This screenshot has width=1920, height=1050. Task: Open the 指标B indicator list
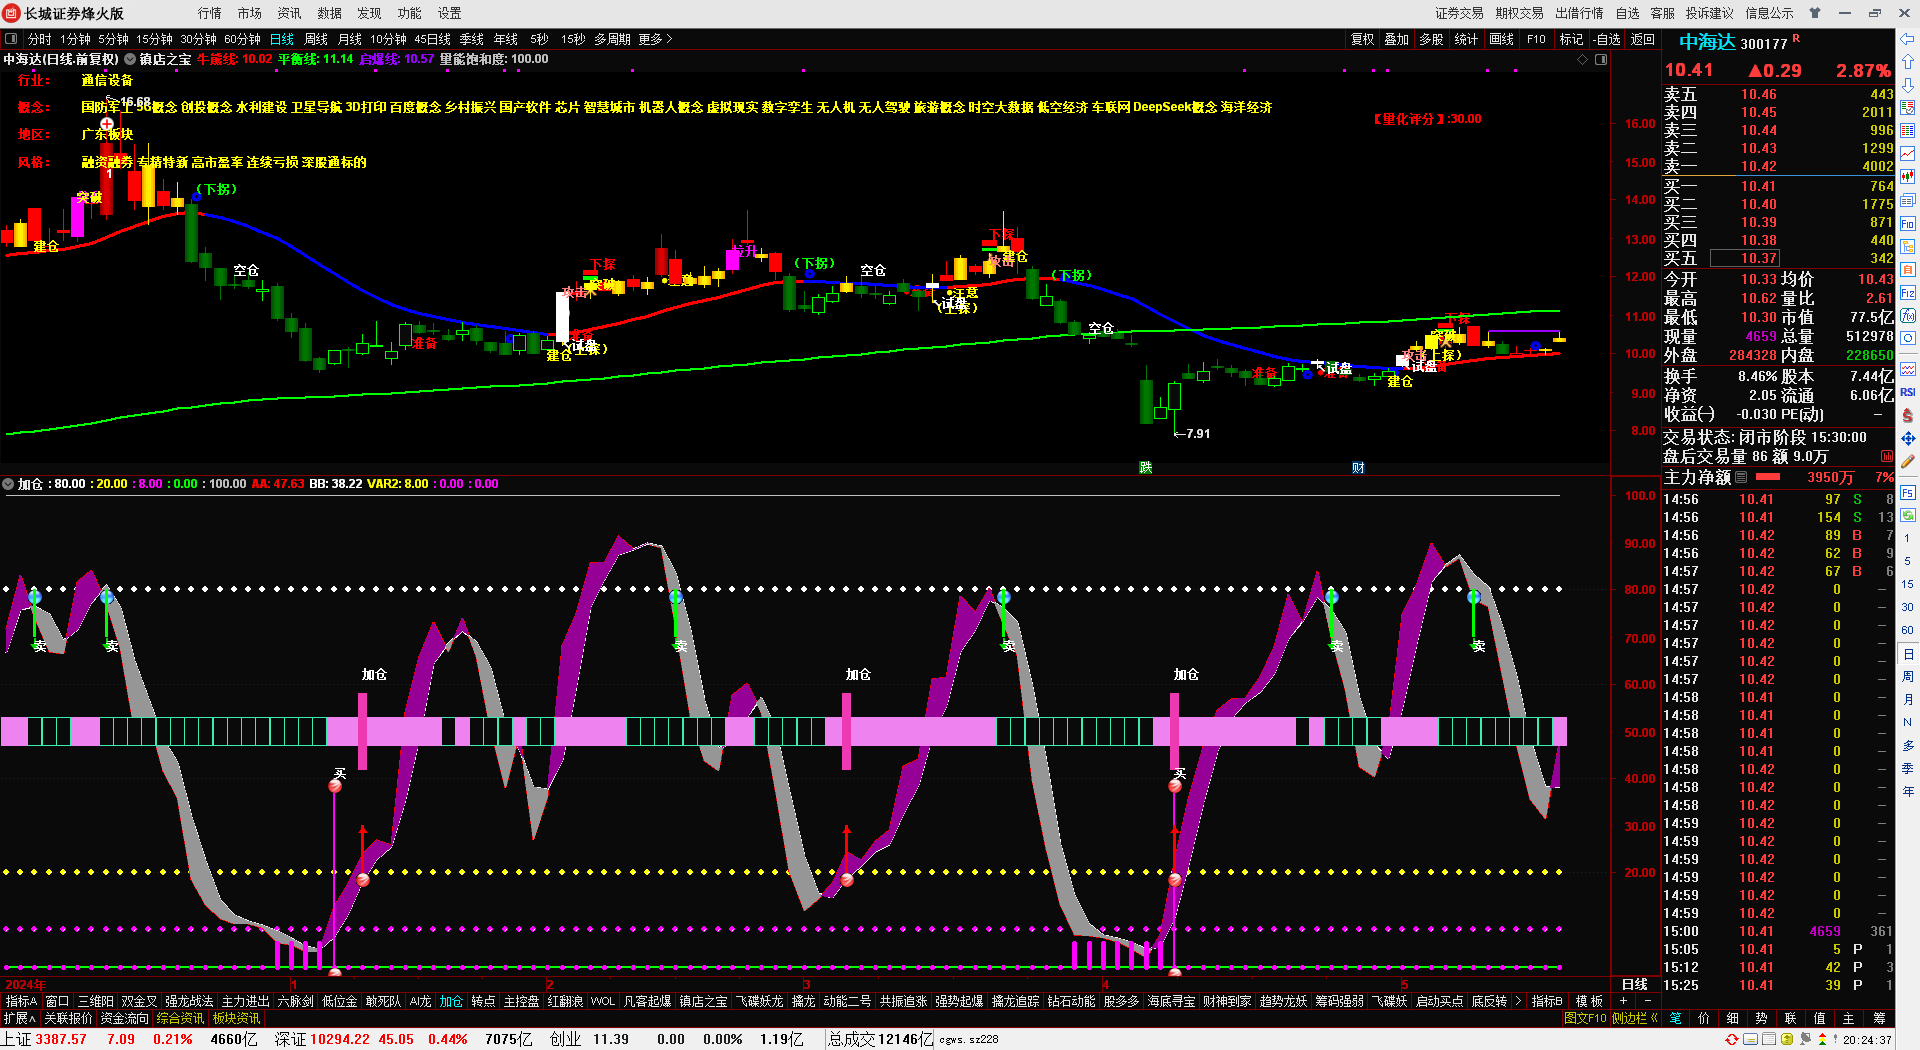pos(1547,1001)
